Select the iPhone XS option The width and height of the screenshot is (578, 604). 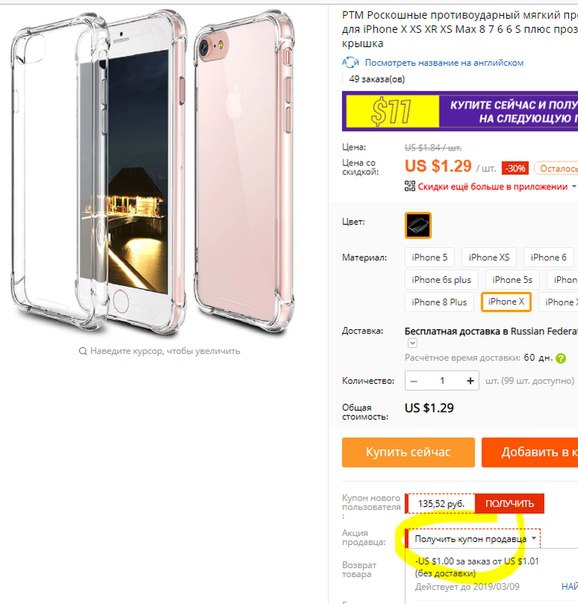(x=489, y=257)
